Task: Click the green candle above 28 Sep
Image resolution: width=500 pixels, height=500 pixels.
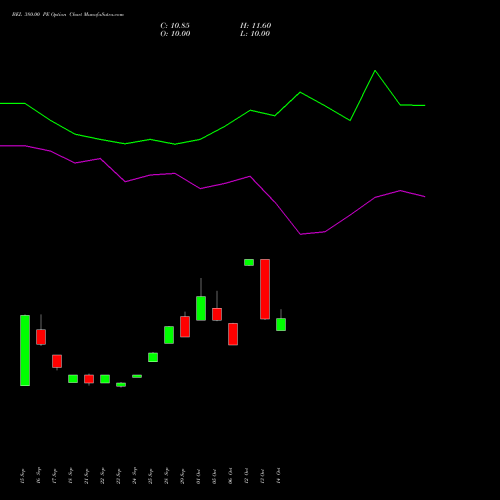Action: tap(169, 335)
